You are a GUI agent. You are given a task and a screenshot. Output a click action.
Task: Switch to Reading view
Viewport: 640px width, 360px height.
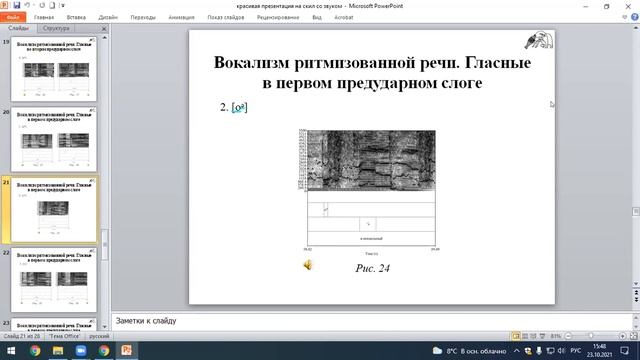[533, 336]
